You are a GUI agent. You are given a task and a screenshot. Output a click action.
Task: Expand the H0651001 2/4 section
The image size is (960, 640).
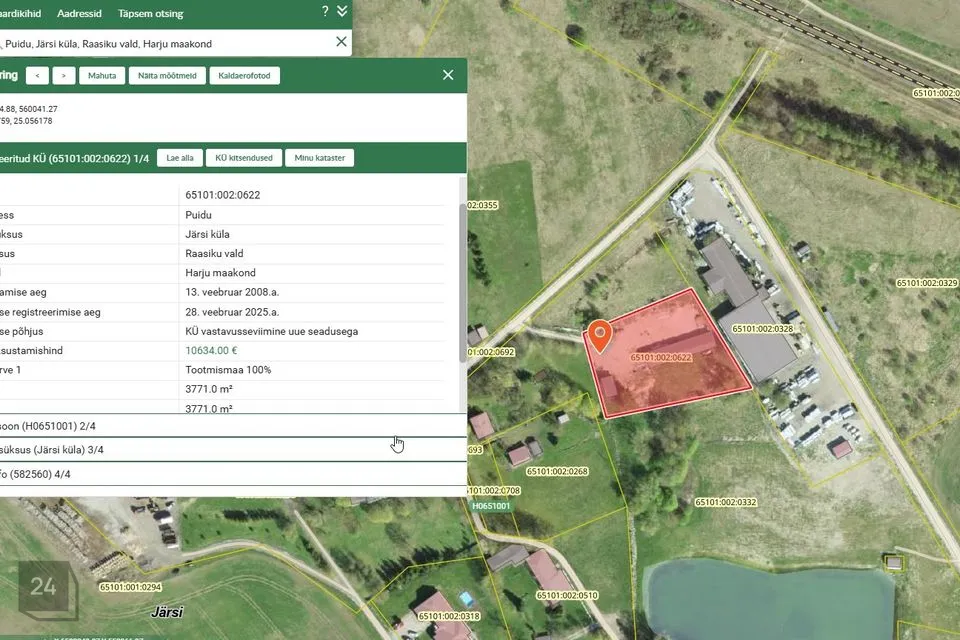coord(230,426)
